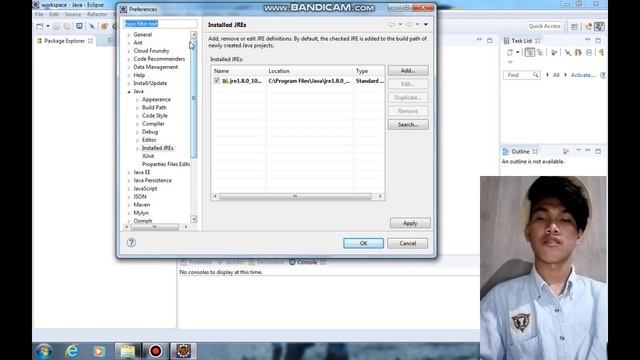Image resolution: width=640 pixels, height=360 pixels.
Task: Click the type filter text field in Preferences
Action: click(x=160, y=24)
